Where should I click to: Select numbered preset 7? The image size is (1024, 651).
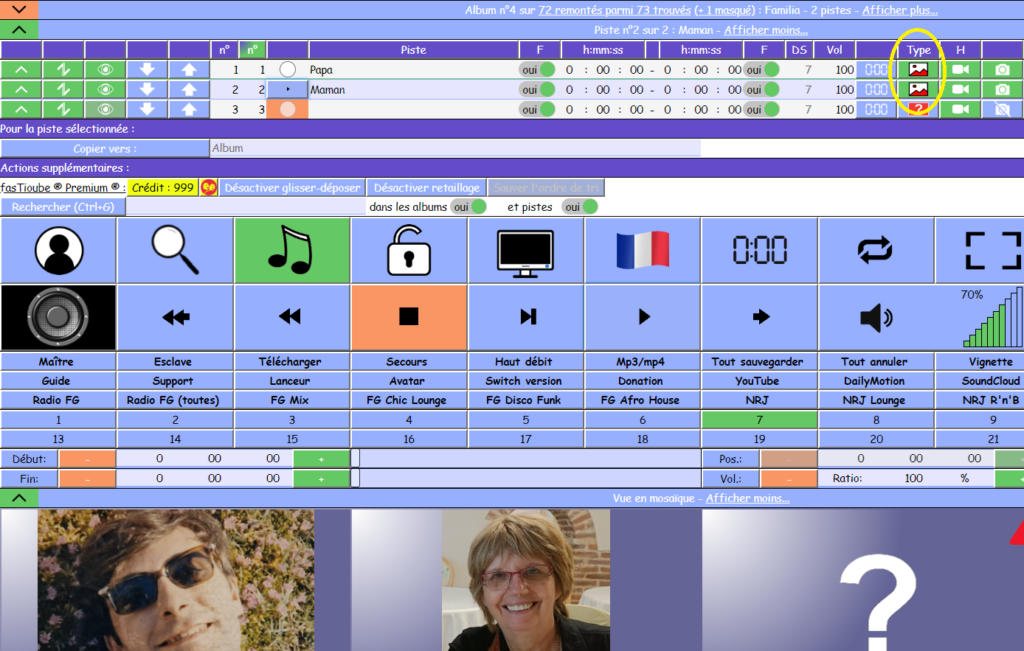click(759, 420)
